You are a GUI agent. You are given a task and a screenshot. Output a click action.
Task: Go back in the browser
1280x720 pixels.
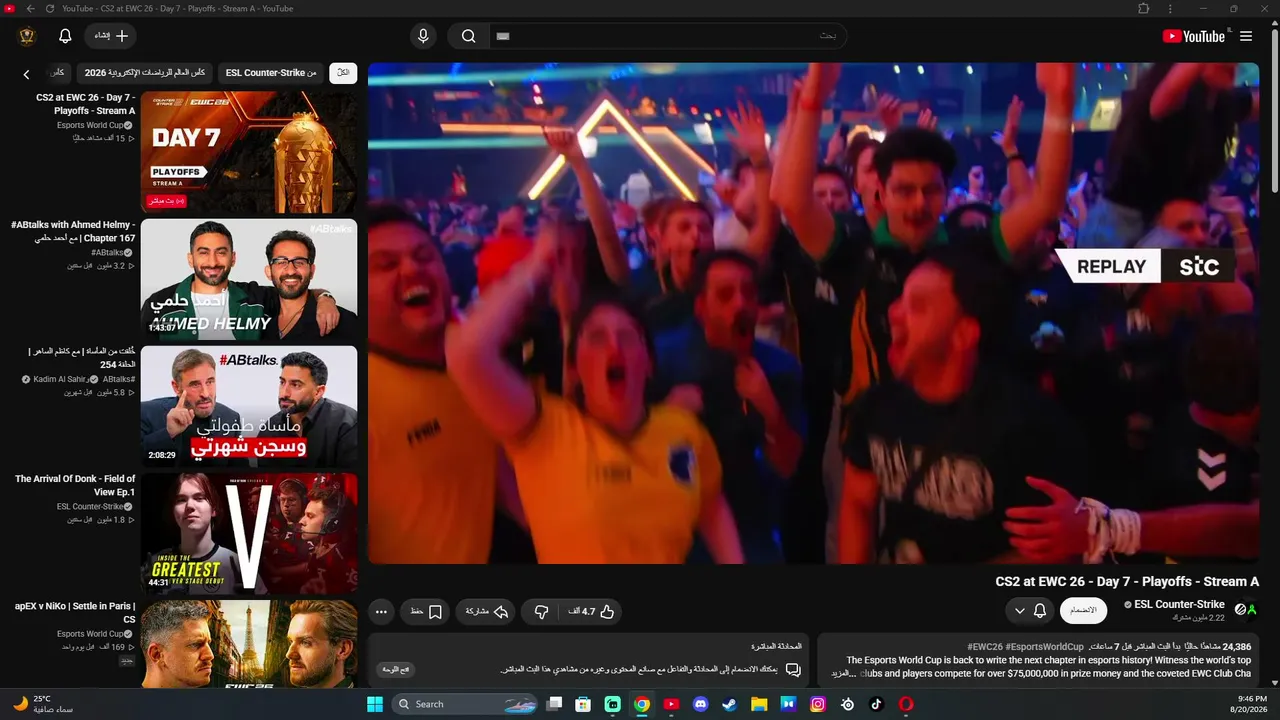point(30,9)
